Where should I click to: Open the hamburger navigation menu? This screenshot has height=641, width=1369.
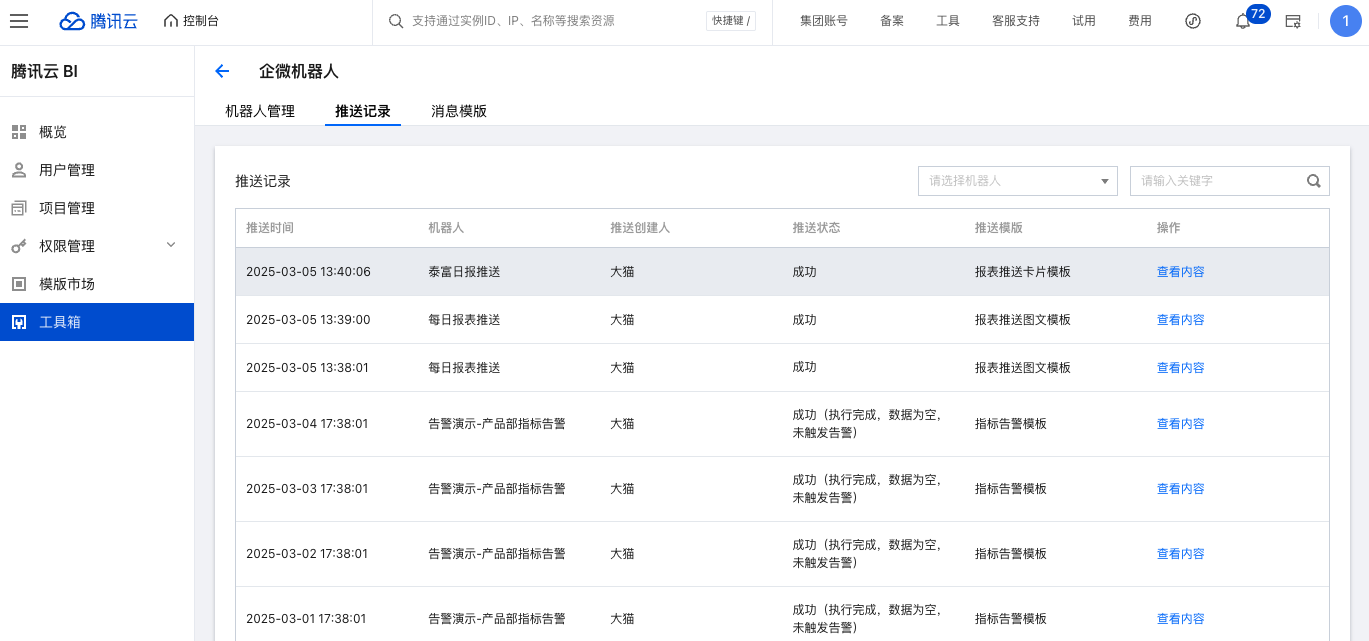coord(19,21)
